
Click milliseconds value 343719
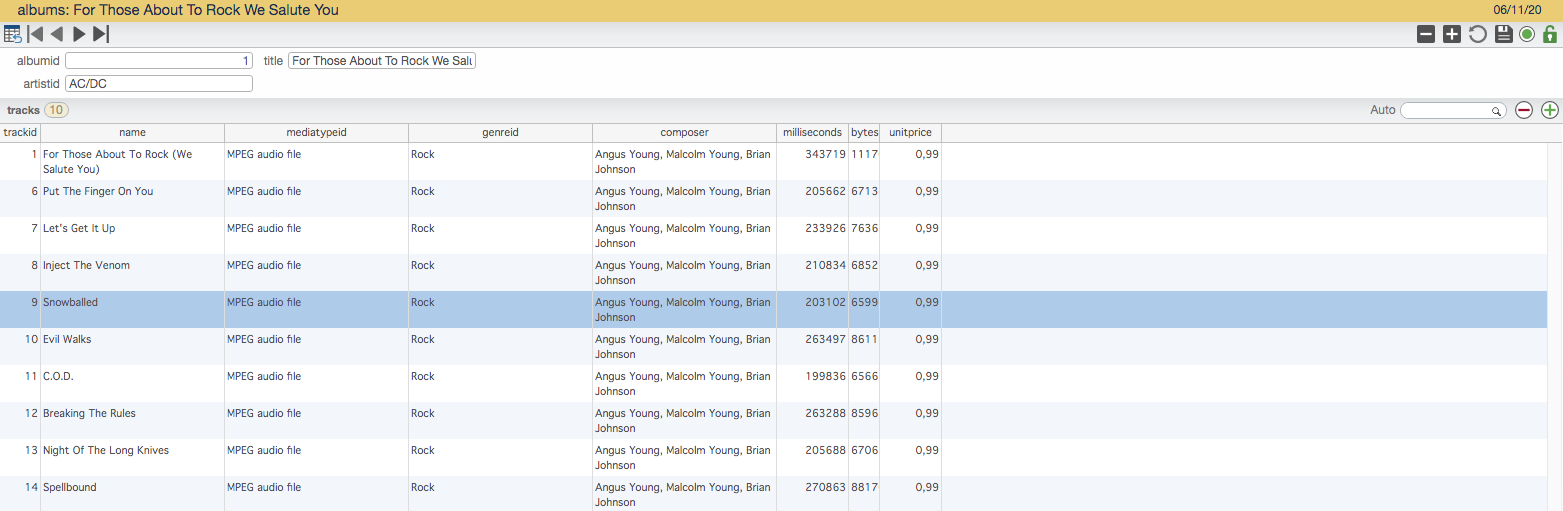(x=825, y=155)
